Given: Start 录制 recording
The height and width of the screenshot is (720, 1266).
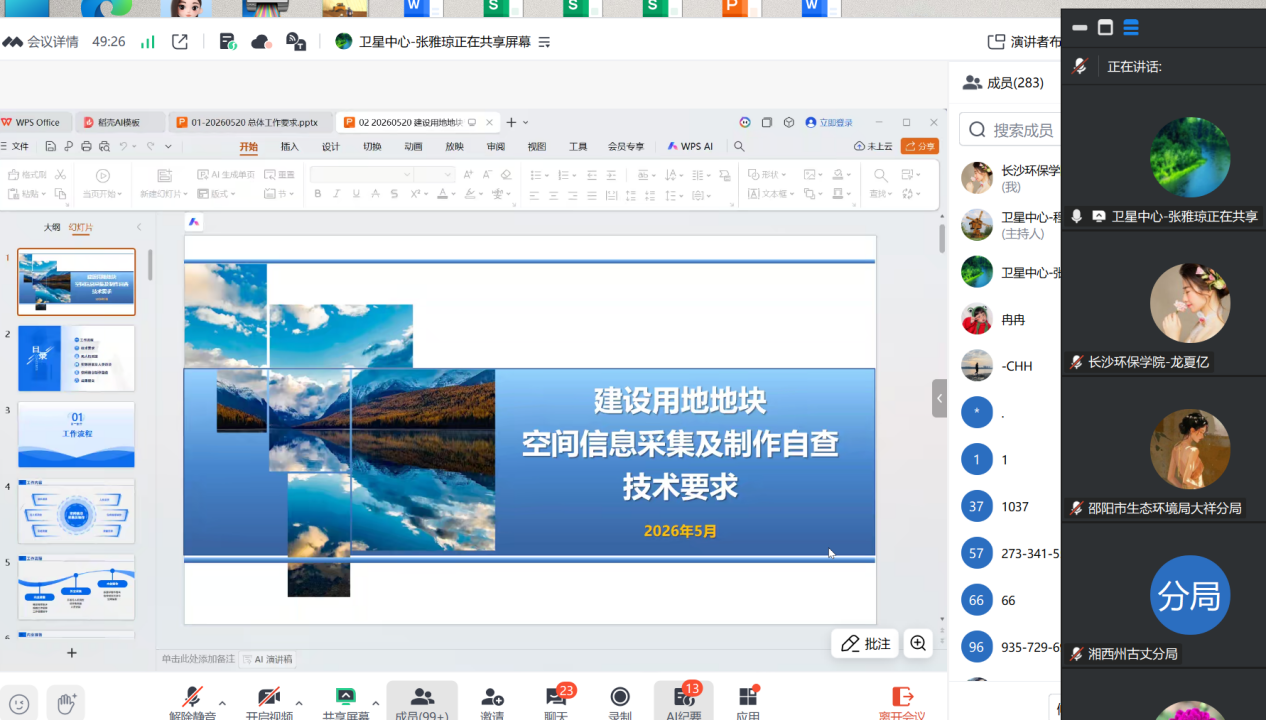Looking at the screenshot, I should tap(620, 702).
